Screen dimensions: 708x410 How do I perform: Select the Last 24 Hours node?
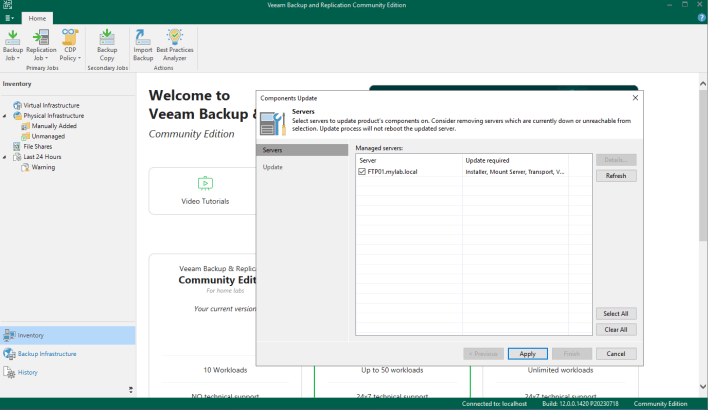42,157
